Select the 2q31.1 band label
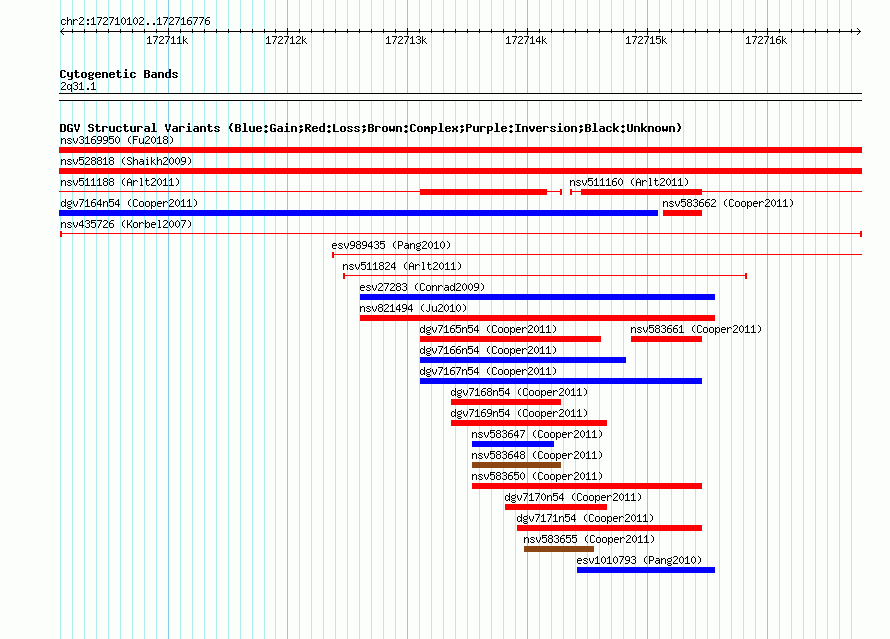 click(x=78, y=86)
